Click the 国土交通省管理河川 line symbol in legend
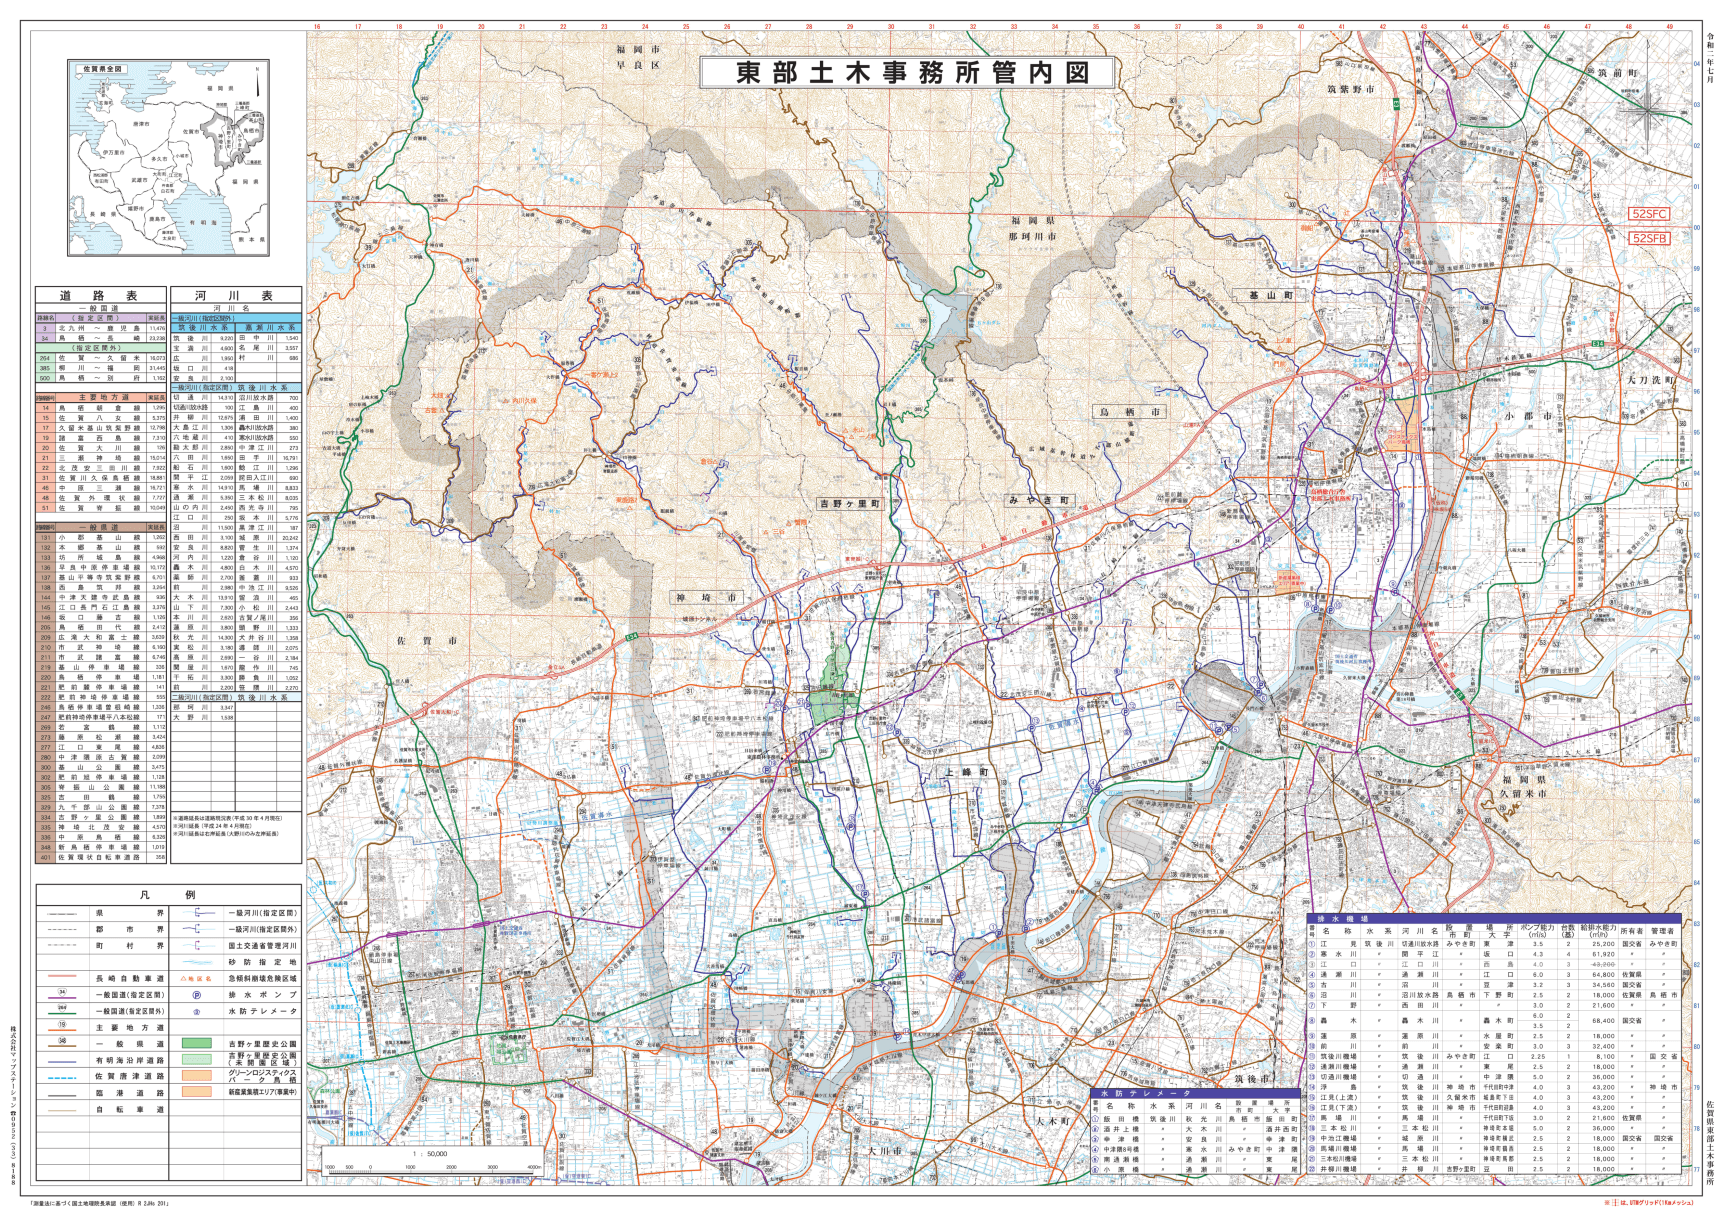This screenshot has height=1216, width=1723. (199, 946)
